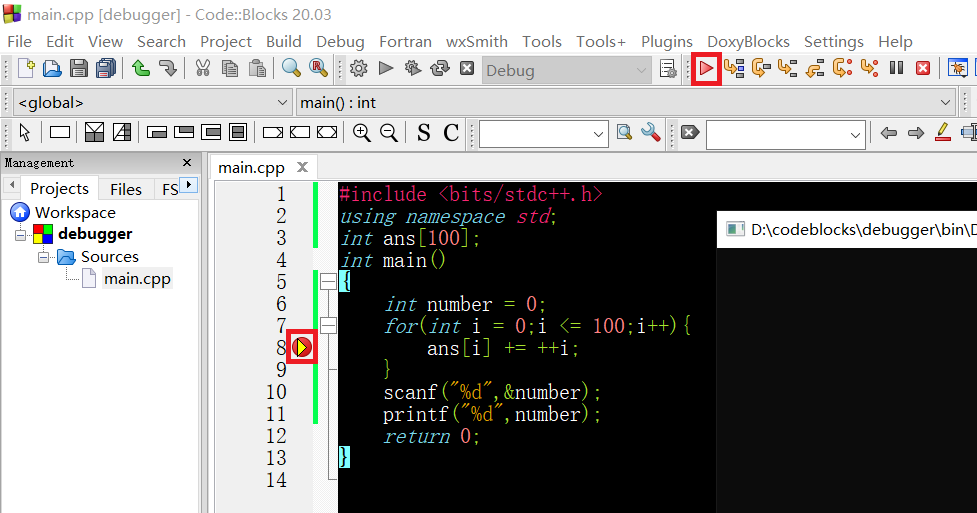Open debugging windows icon

[x=958, y=68]
